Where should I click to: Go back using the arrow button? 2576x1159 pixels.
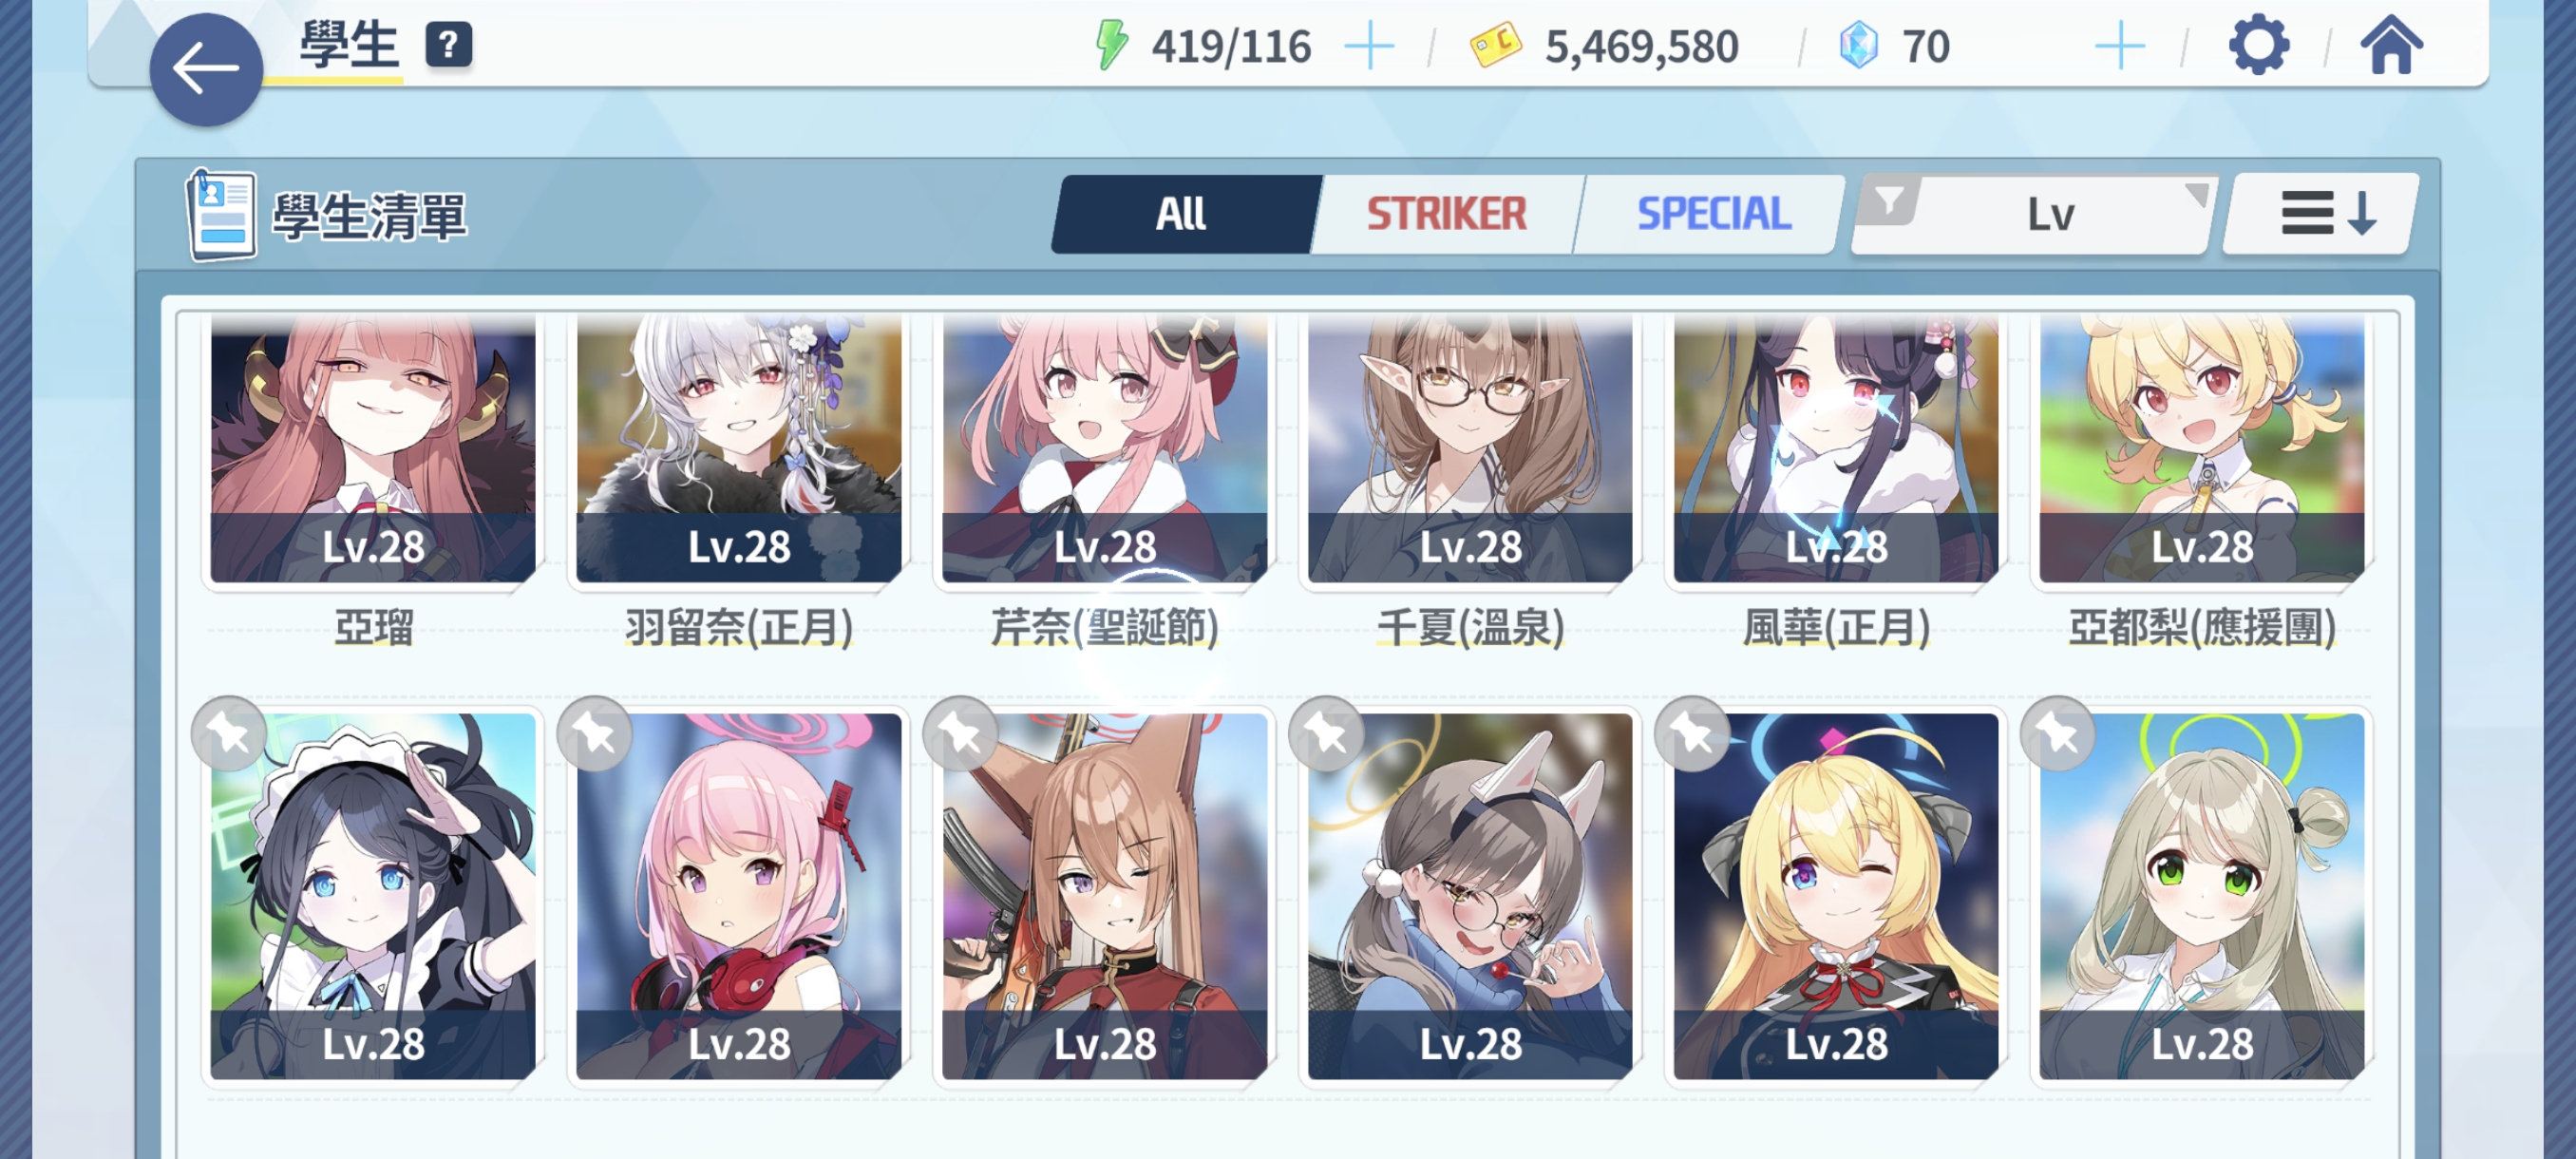206,69
